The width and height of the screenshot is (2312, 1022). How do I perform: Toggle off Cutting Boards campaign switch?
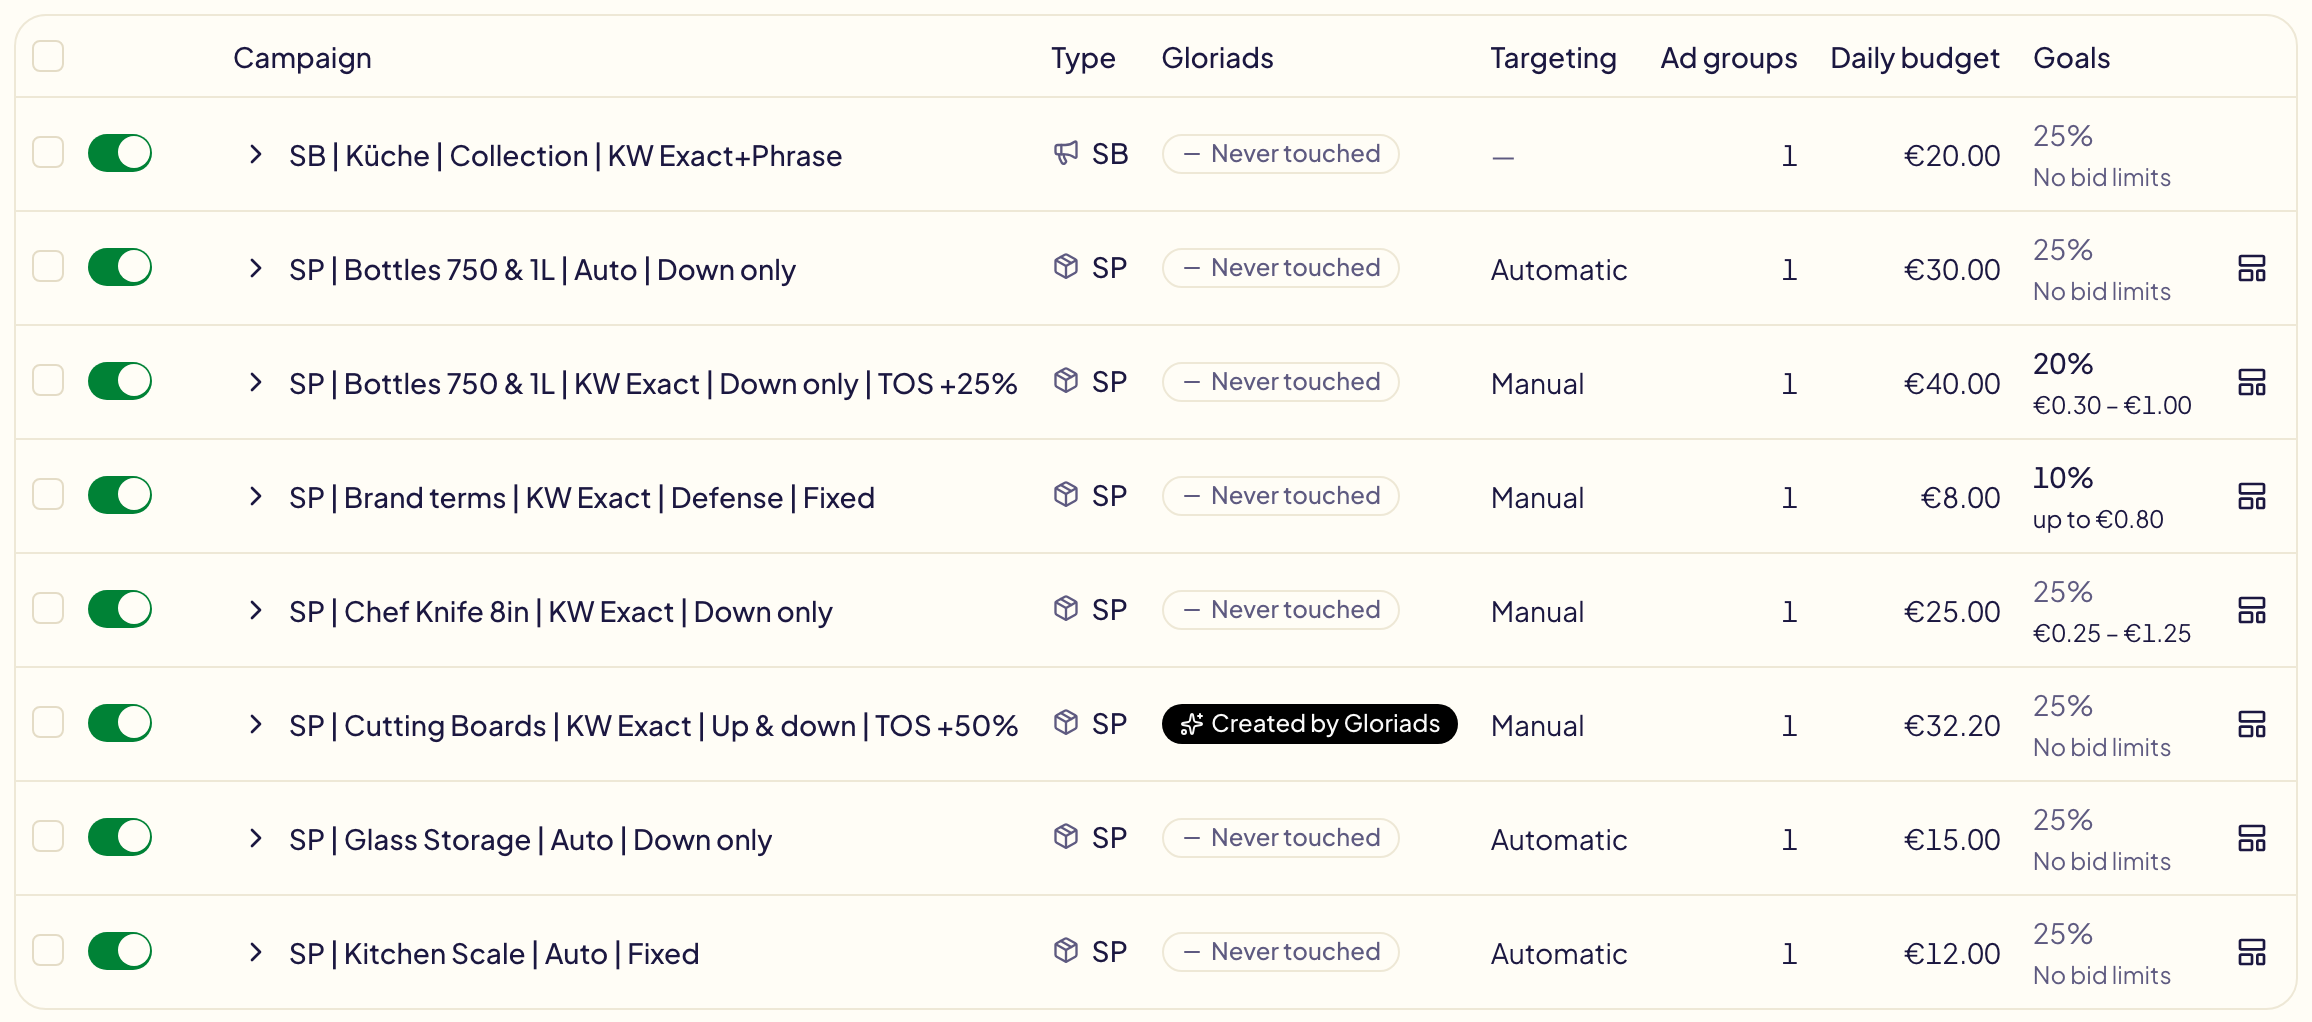120,723
